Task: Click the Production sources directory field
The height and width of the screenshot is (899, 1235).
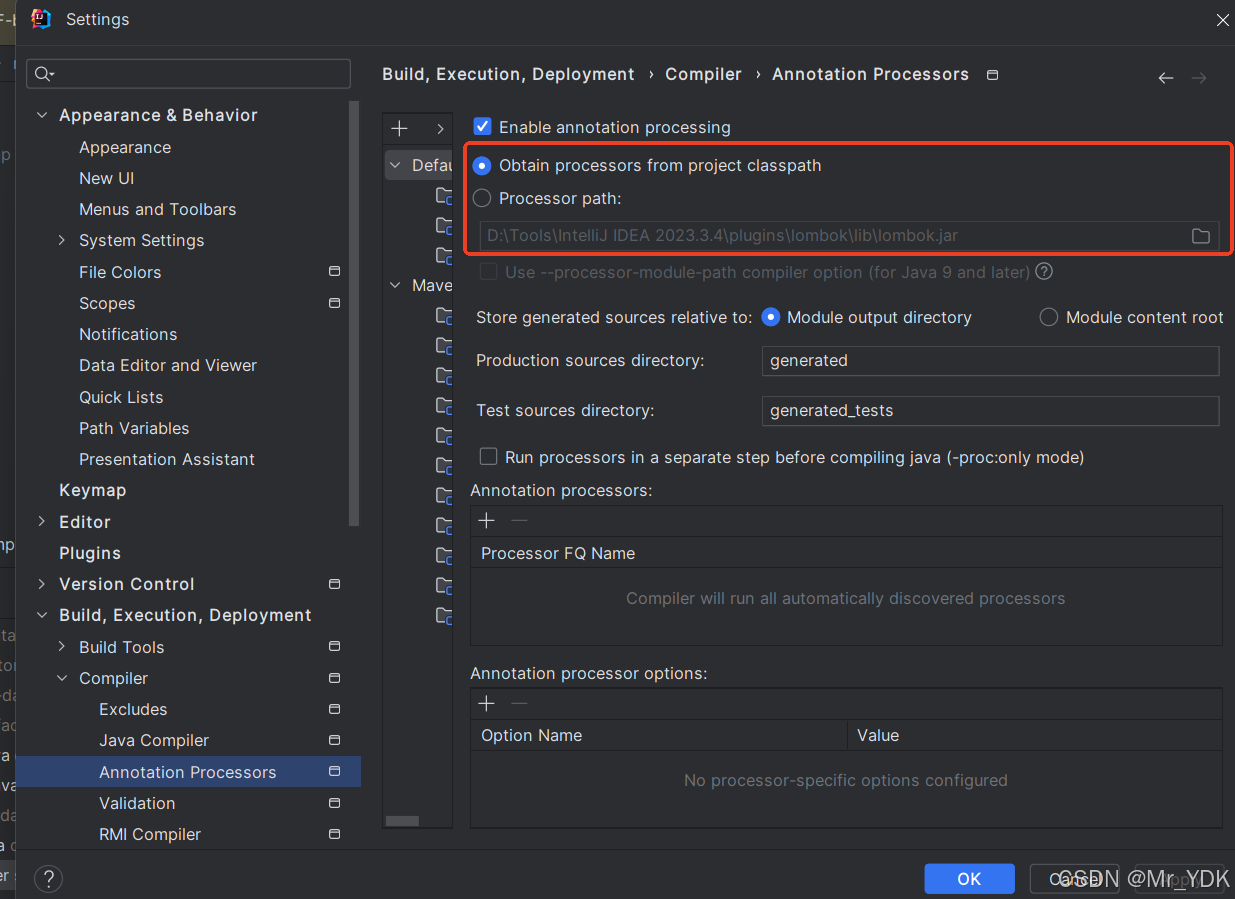Action: coord(991,361)
